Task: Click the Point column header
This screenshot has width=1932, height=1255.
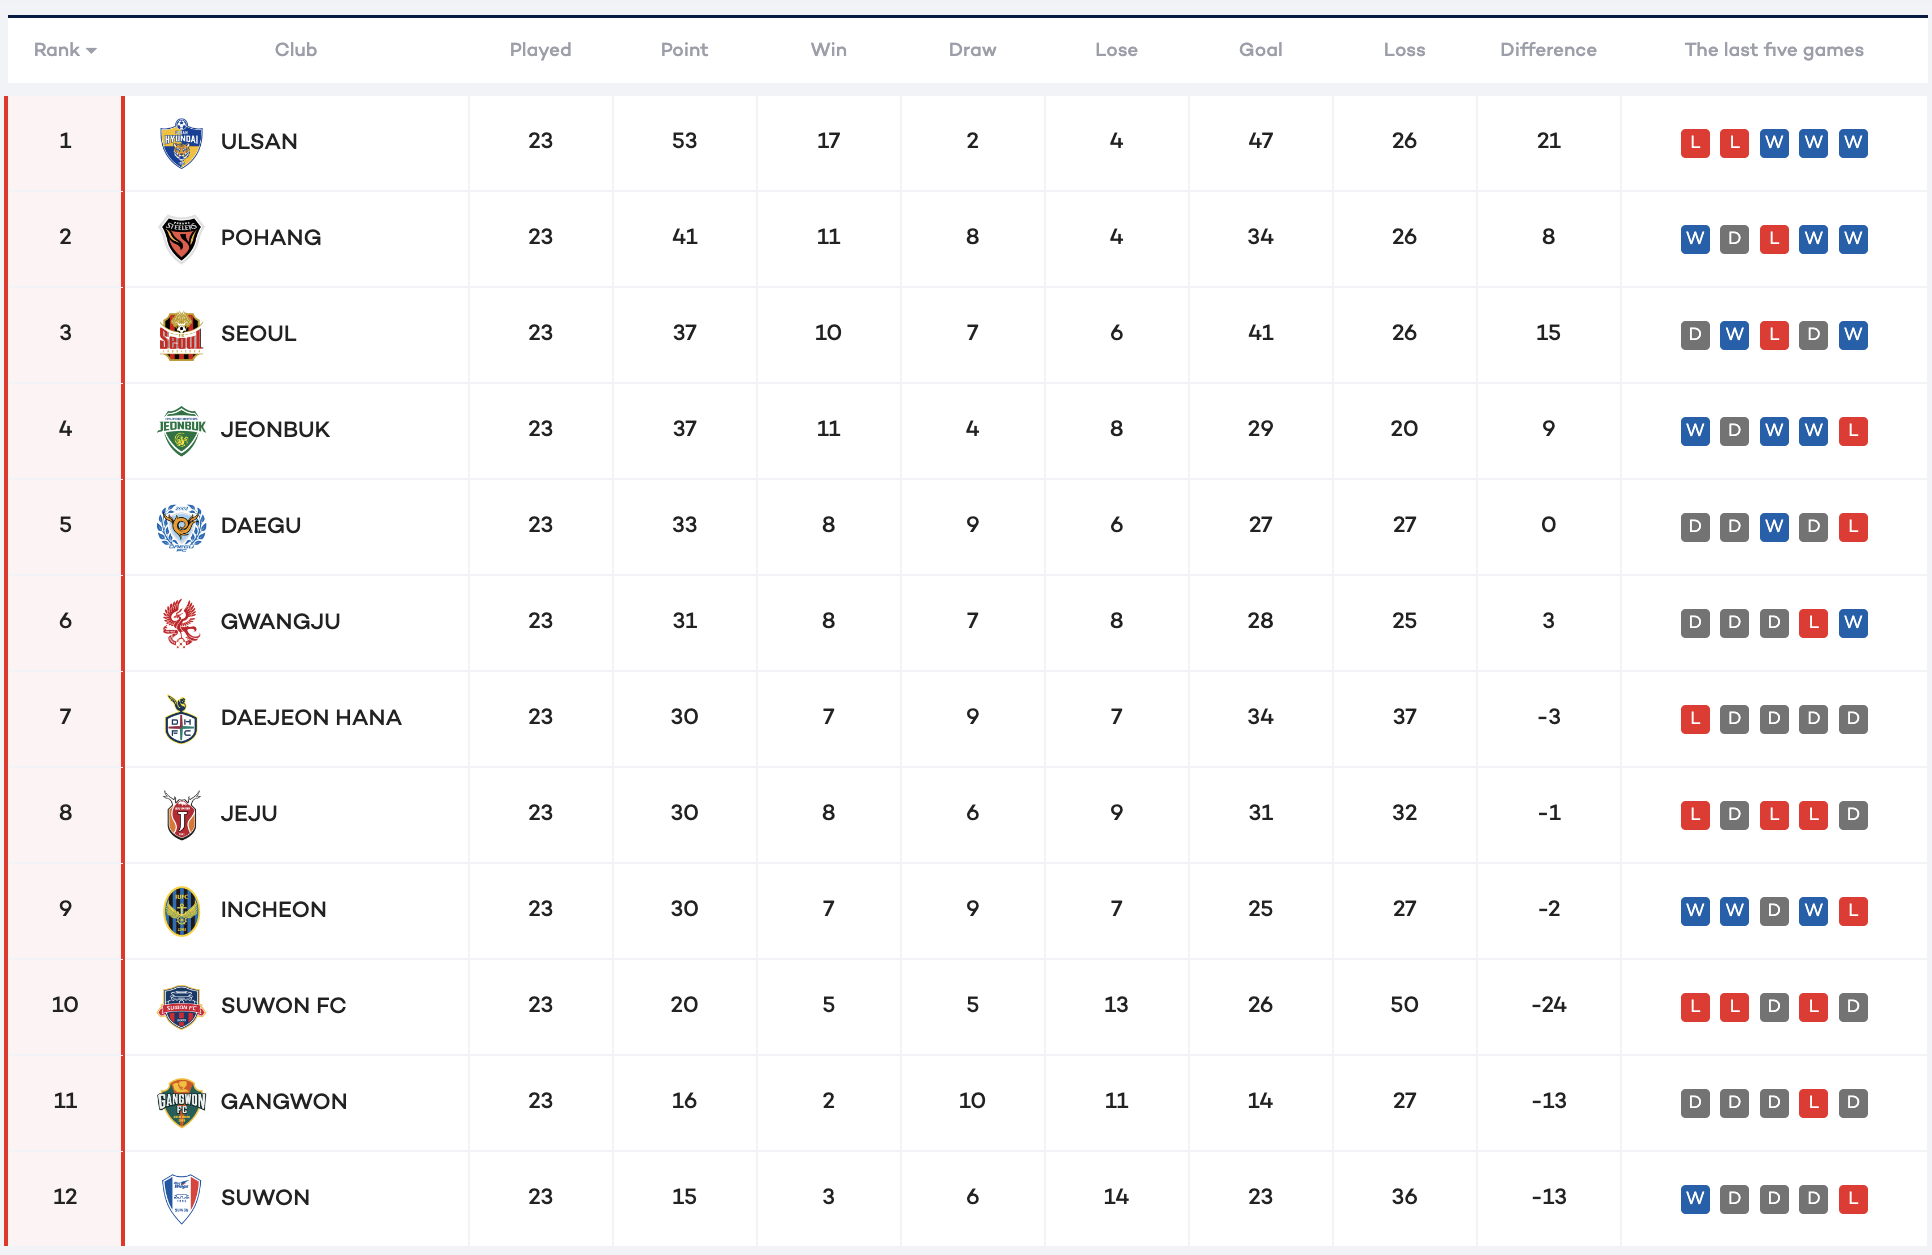Action: pyautogui.click(x=684, y=50)
